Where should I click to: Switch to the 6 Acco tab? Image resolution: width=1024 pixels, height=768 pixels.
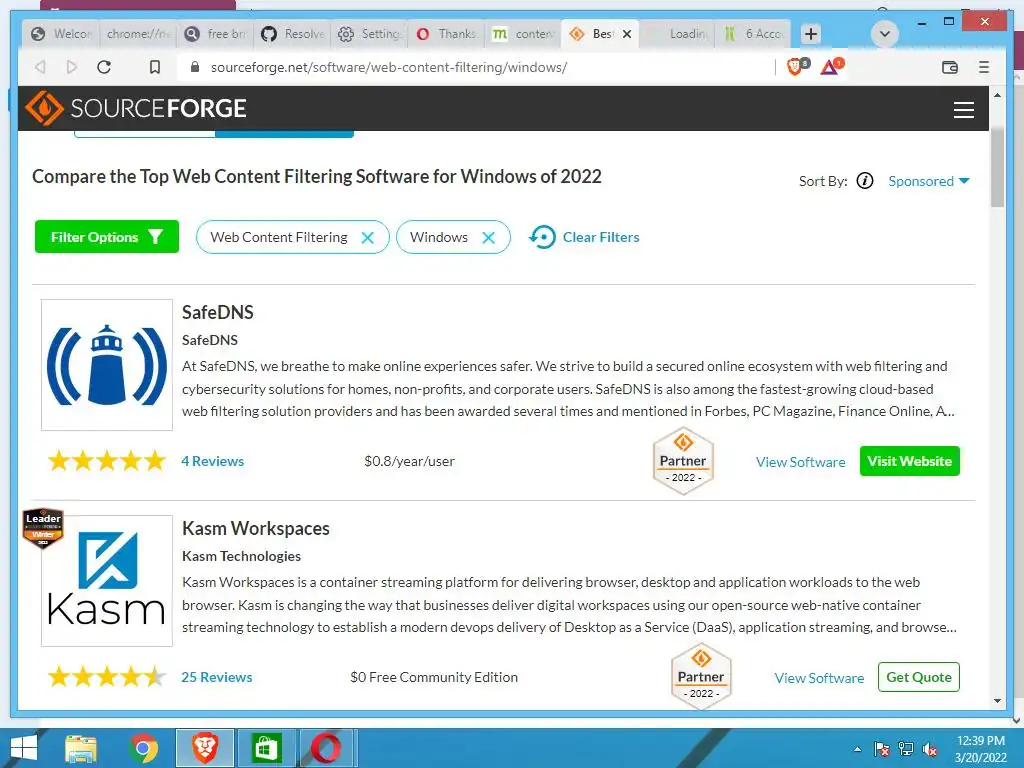(x=755, y=34)
